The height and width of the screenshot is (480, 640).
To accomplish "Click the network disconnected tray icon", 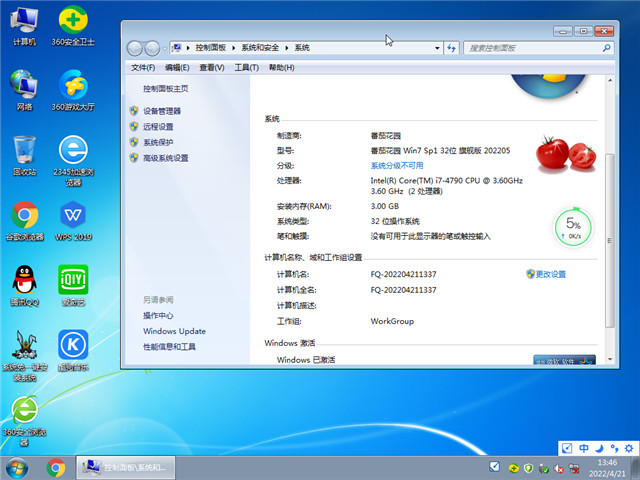I will [x=574, y=469].
